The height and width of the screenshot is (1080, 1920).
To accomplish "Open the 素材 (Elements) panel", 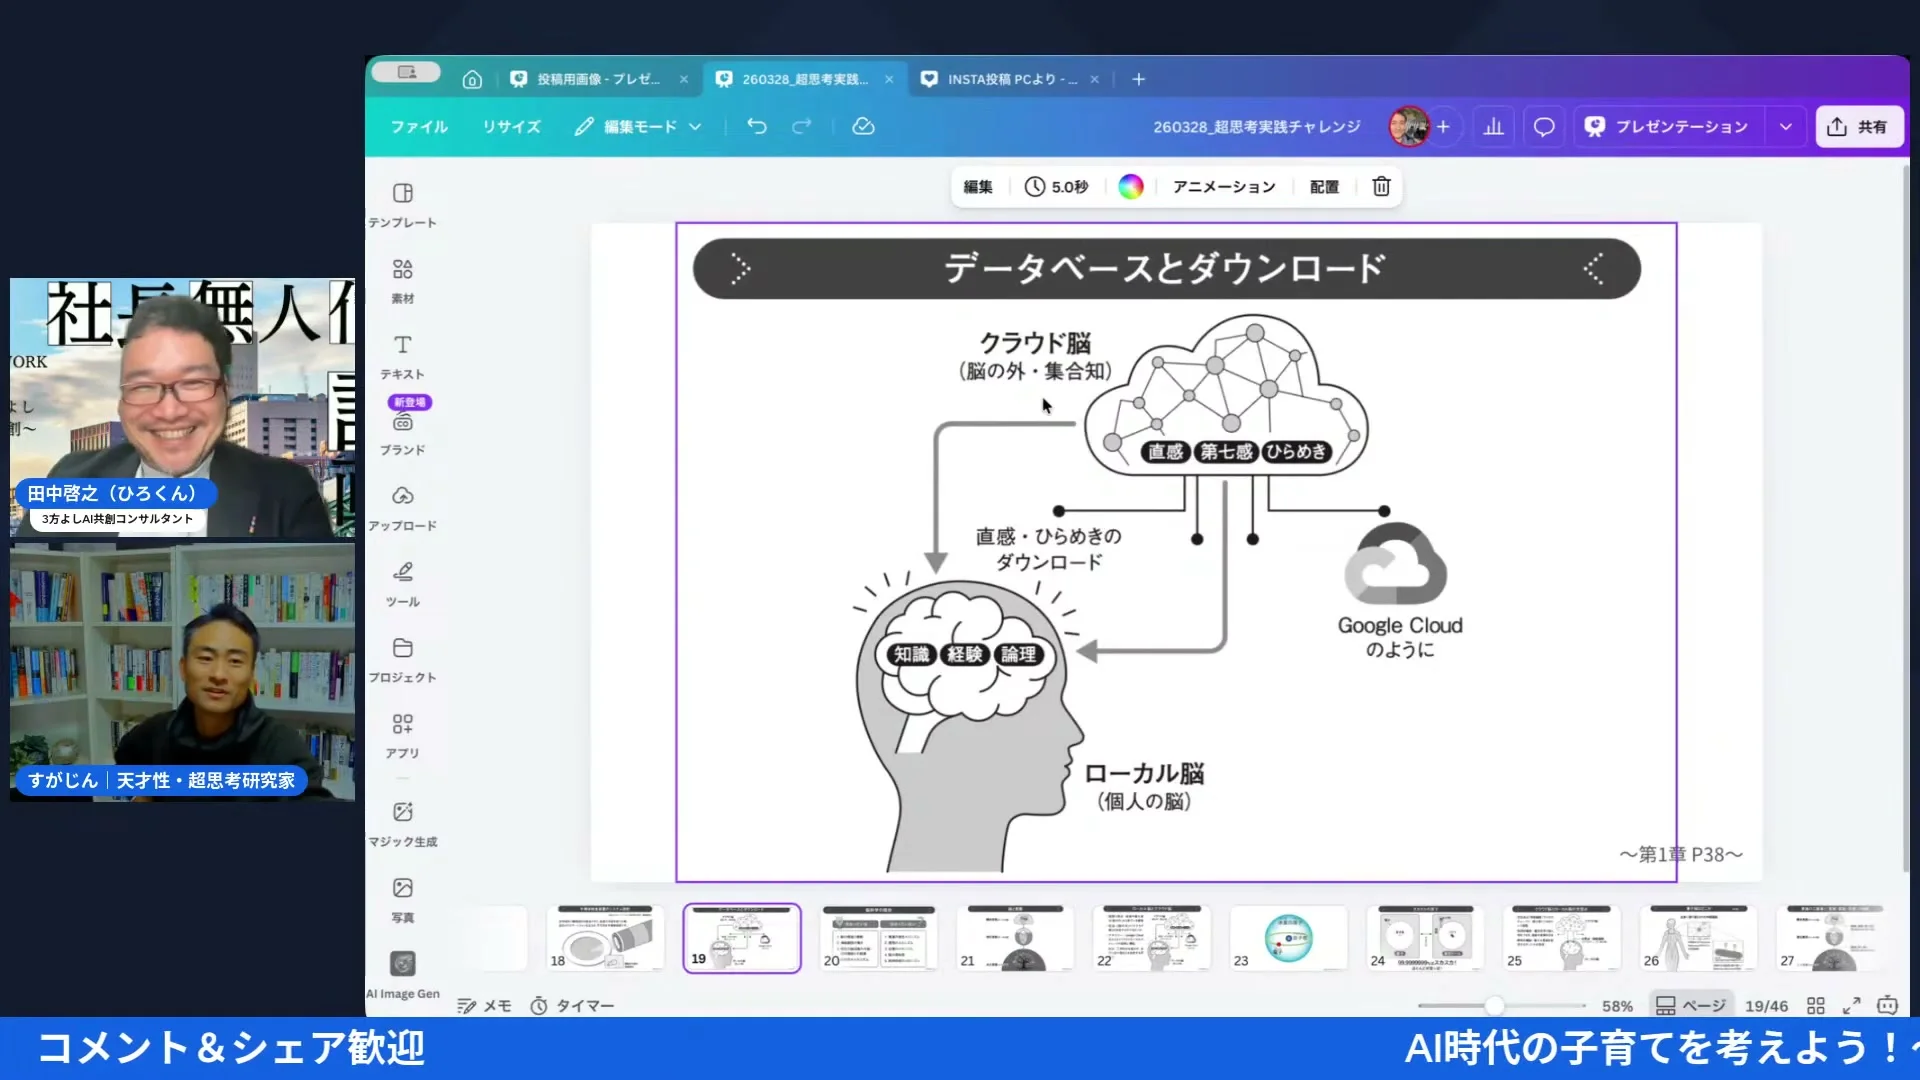I will [402, 277].
